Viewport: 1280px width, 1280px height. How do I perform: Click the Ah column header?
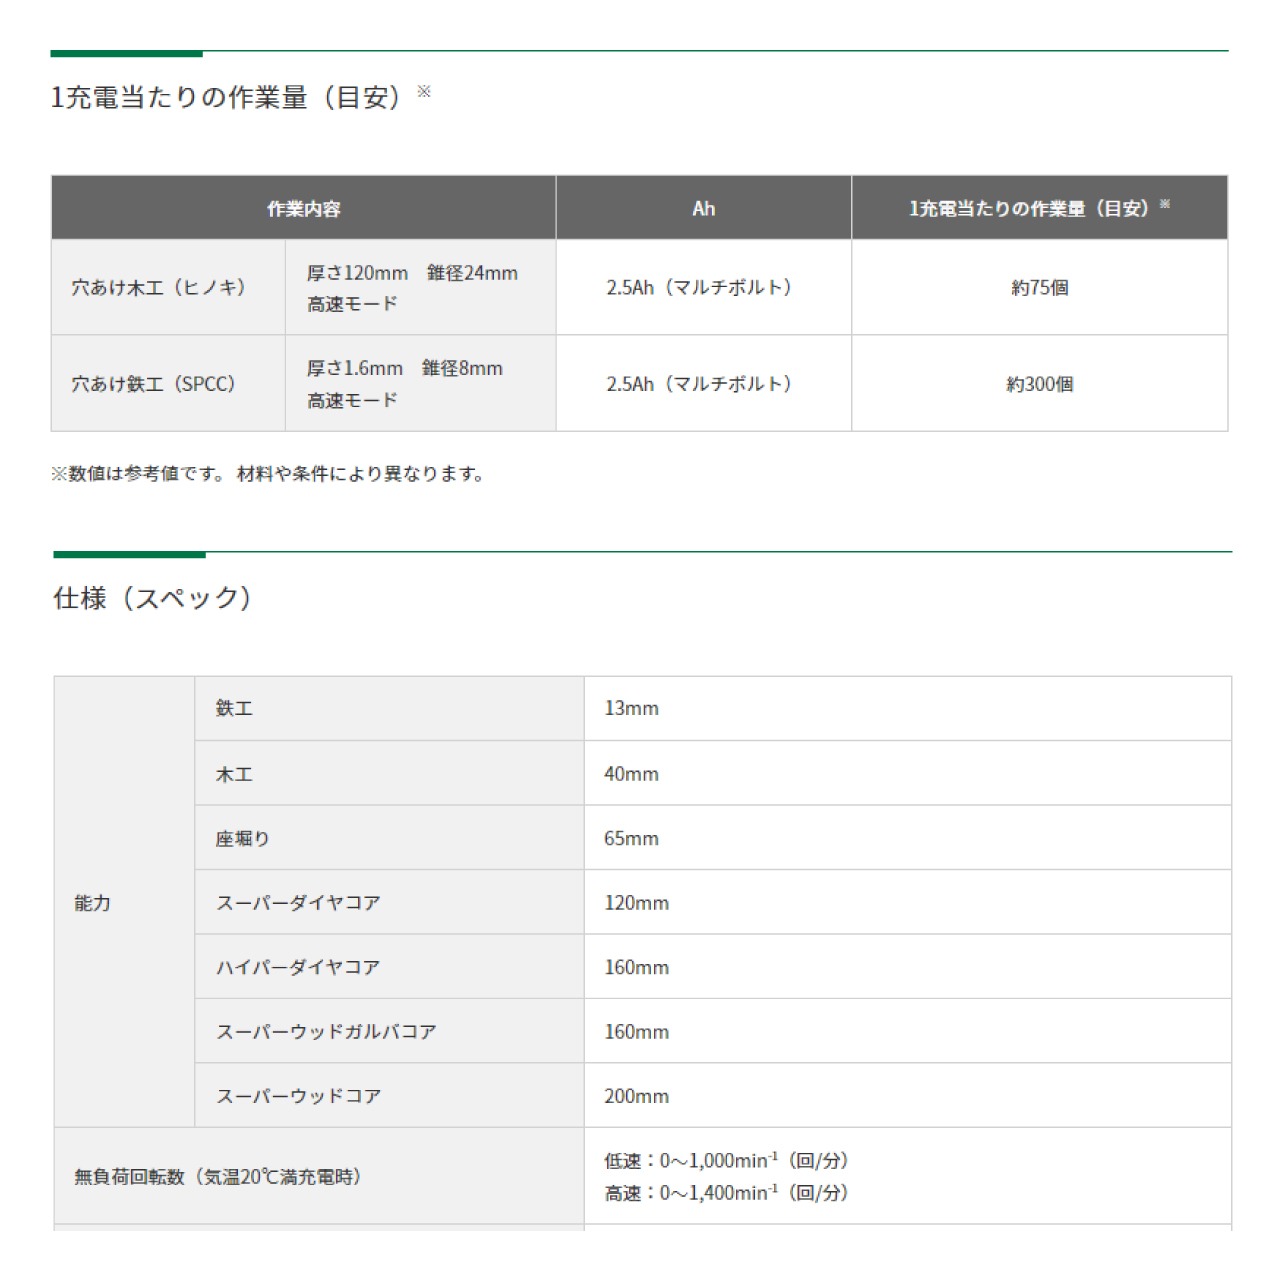point(704,208)
